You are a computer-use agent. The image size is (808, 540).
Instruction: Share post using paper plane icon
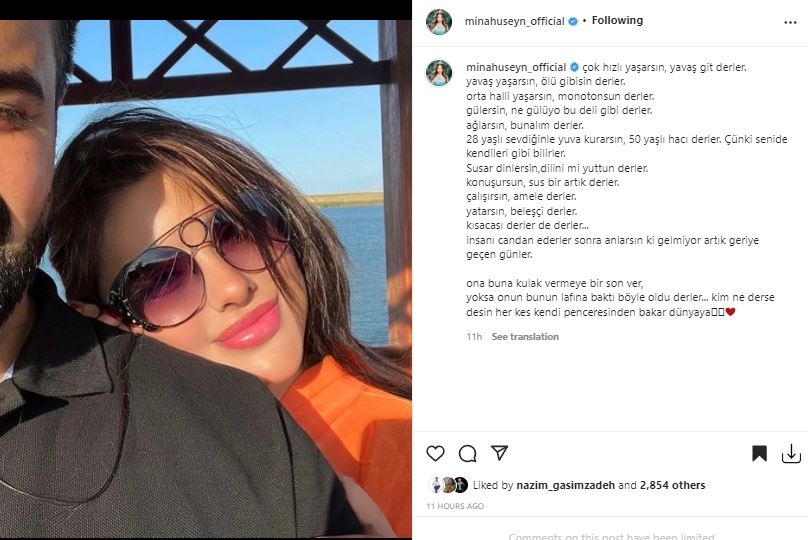499,453
